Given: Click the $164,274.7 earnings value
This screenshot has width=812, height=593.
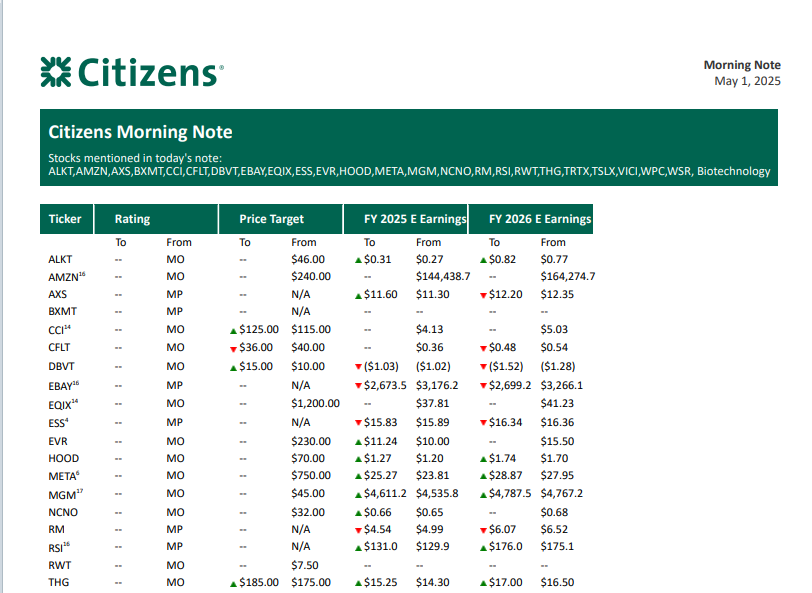Looking at the screenshot, I should pyautogui.click(x=568, y=277).
